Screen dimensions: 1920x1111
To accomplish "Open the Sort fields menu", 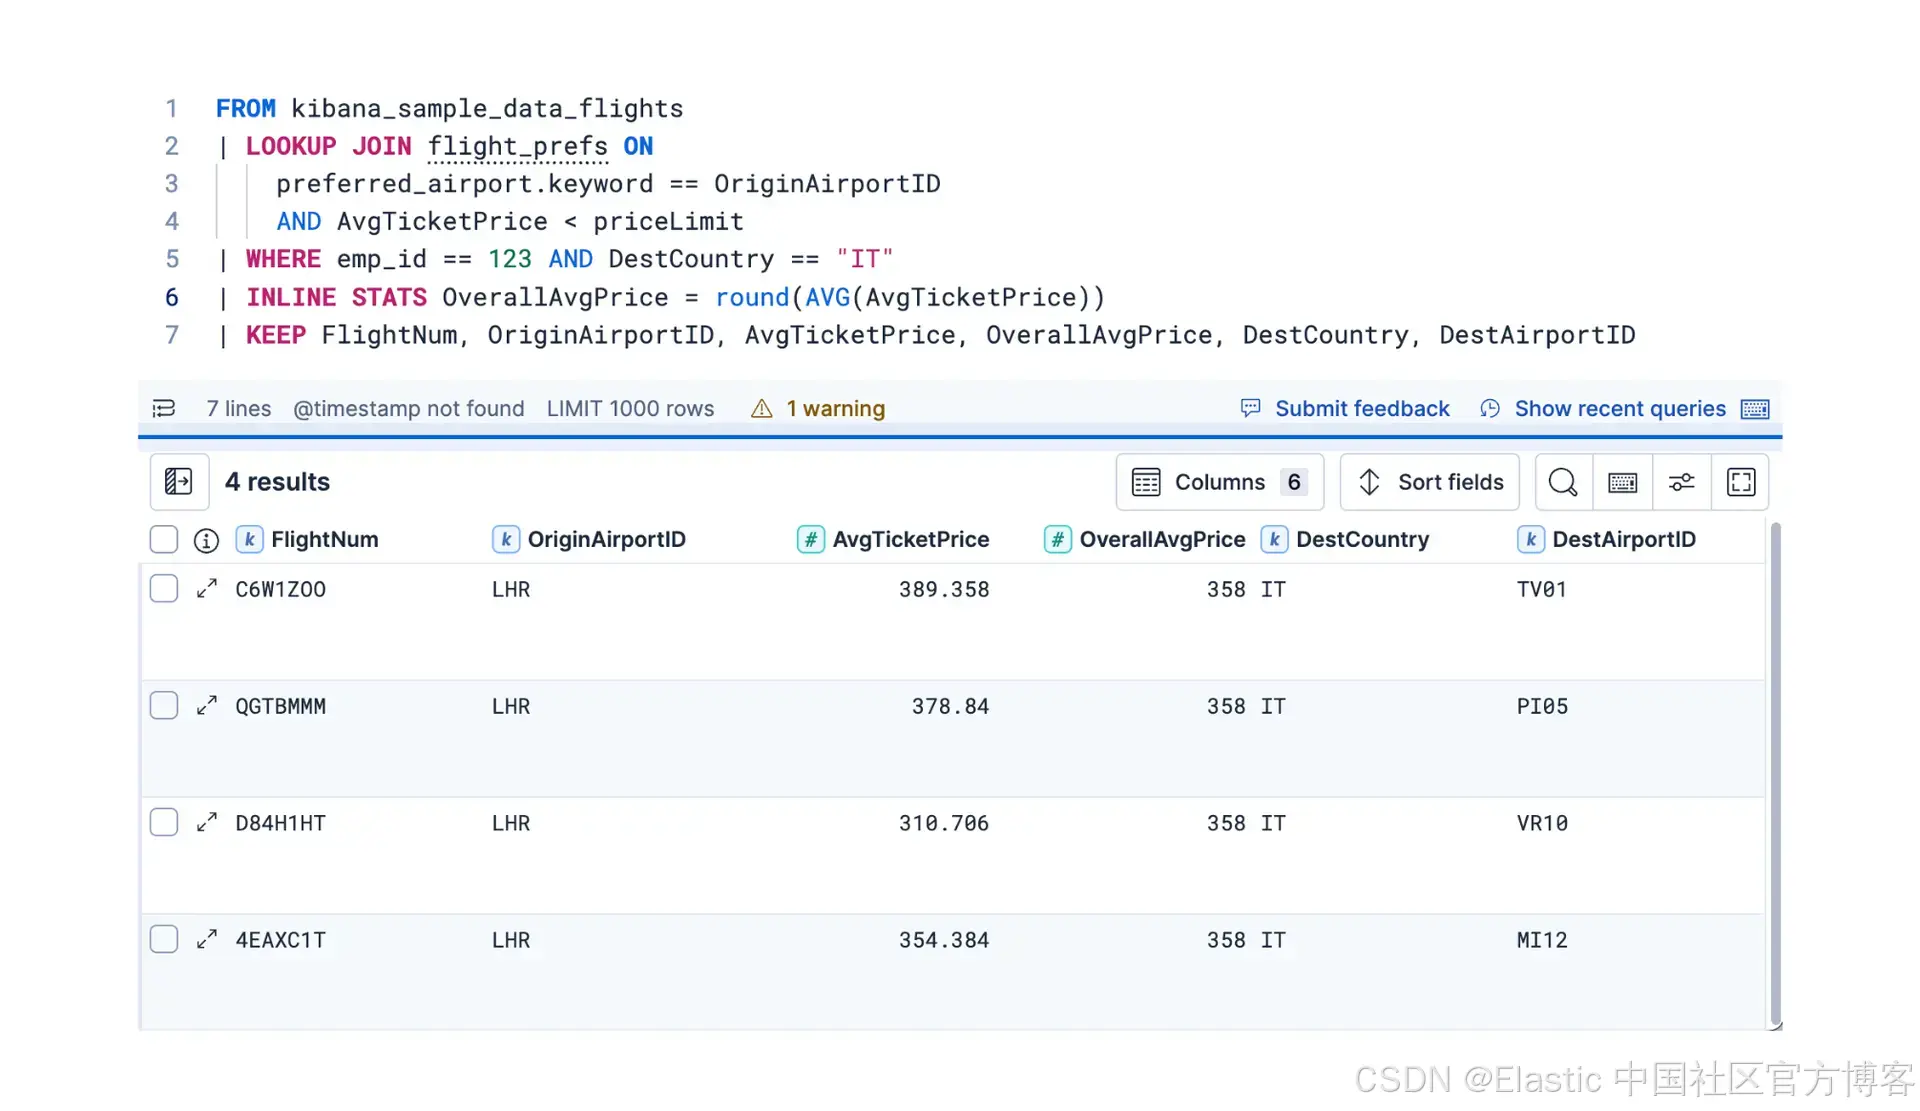I will point(1429,482).
